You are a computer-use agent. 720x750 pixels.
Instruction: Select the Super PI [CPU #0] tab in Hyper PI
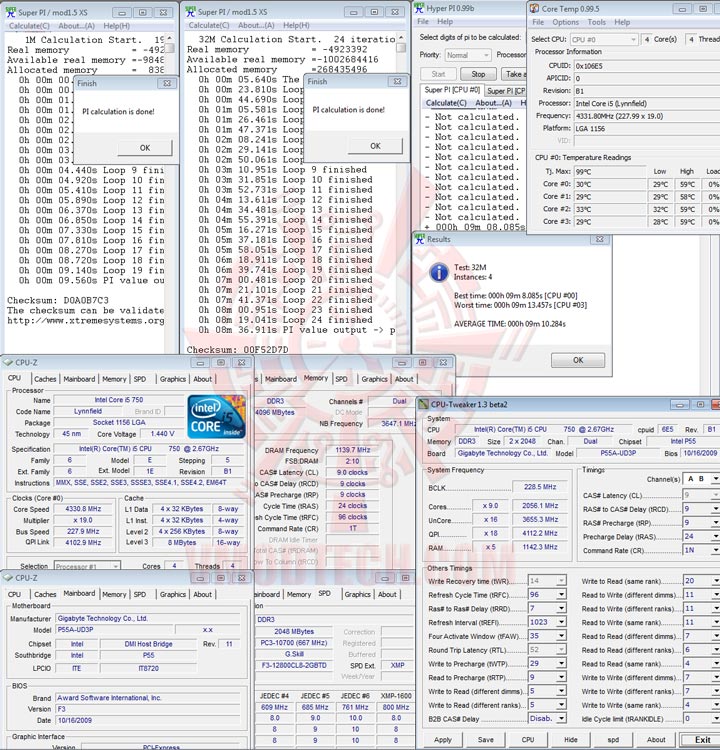(452, 90)
